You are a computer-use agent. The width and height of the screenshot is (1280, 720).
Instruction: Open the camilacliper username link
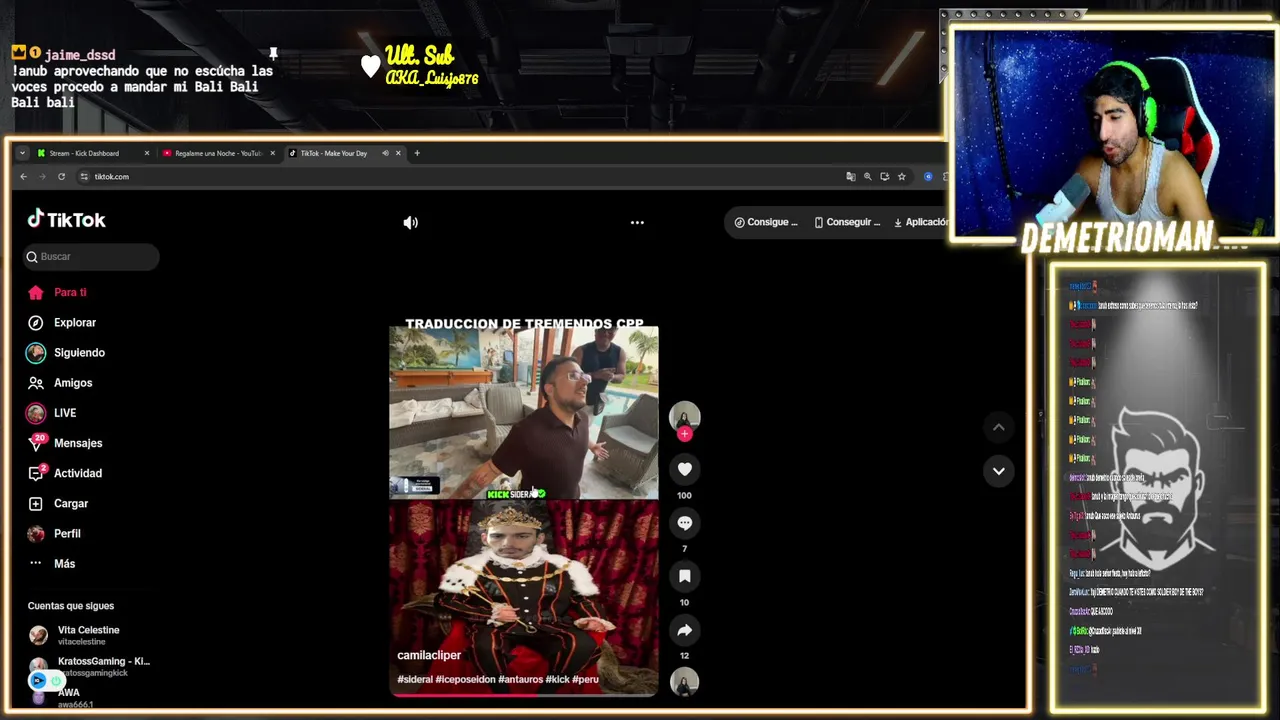(x=429, y=655)
